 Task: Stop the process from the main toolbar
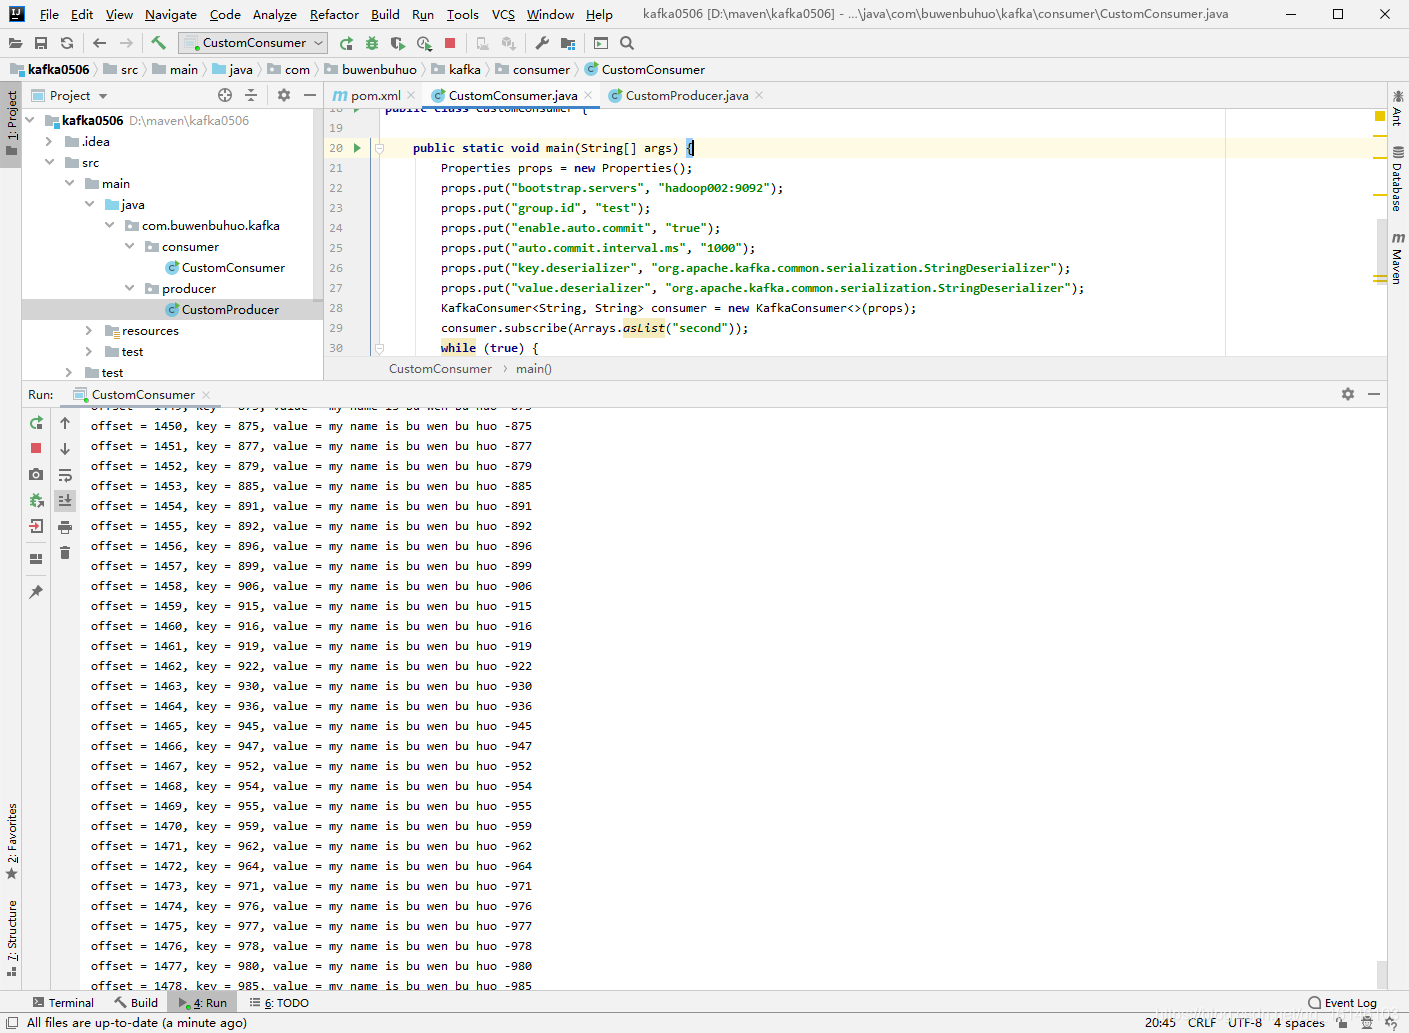[x=450, y=43]
